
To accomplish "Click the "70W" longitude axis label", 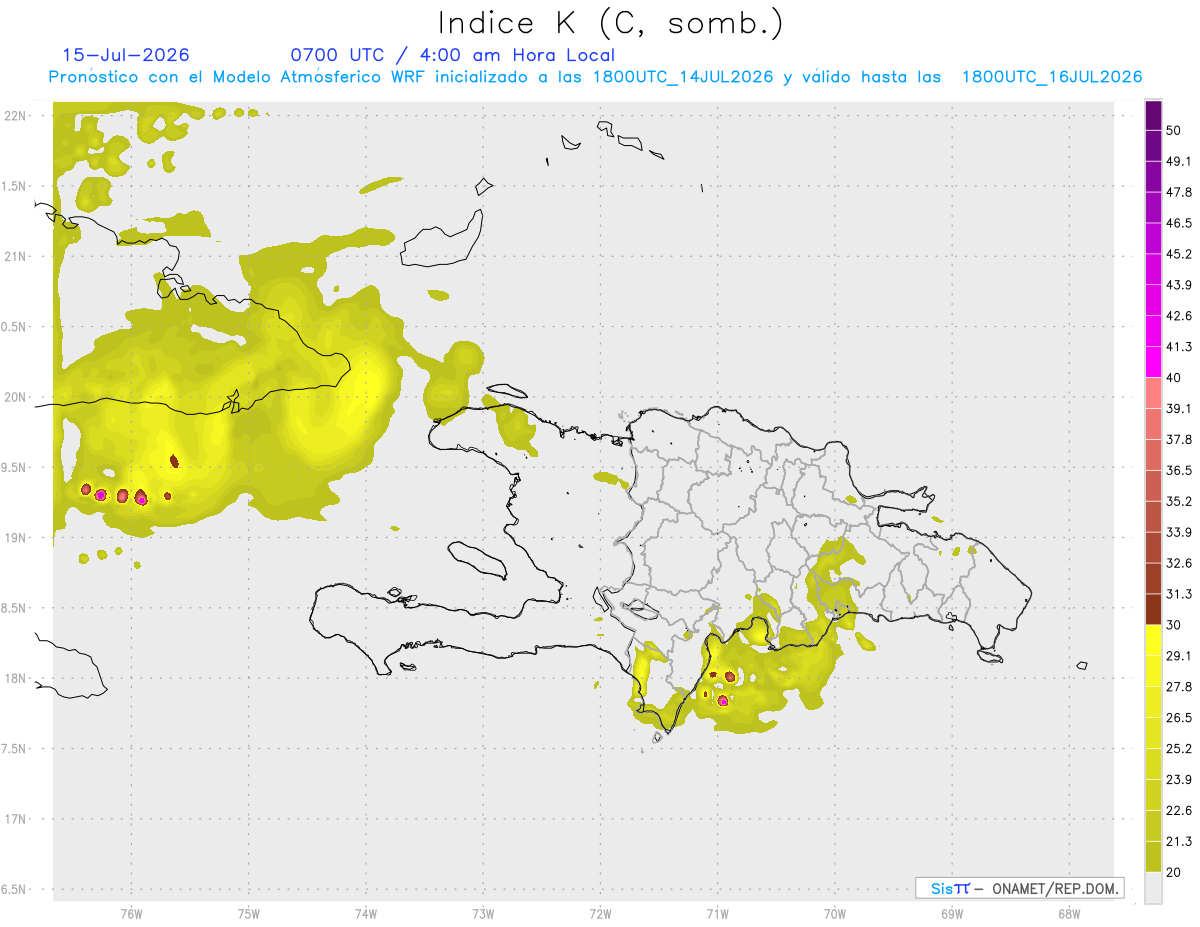I will tap(835, 913).
